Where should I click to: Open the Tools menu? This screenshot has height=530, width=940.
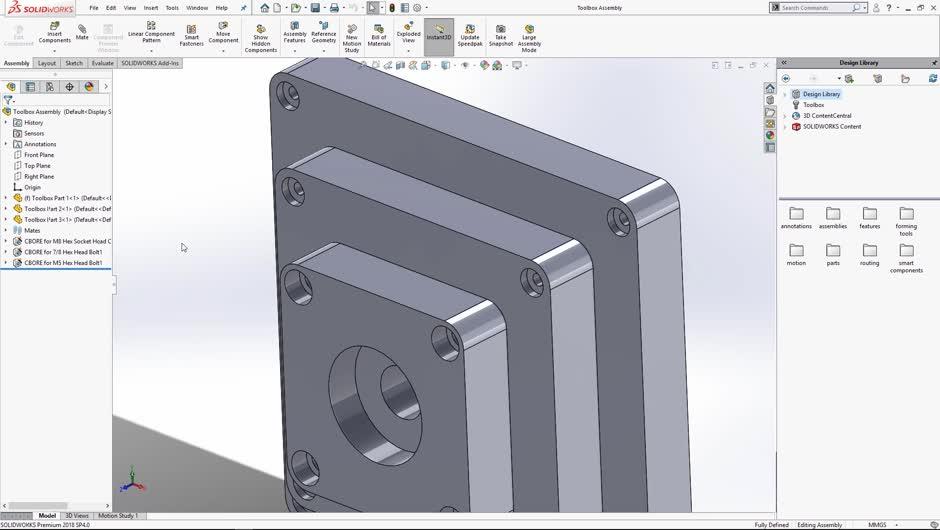[x=172, y=8]
